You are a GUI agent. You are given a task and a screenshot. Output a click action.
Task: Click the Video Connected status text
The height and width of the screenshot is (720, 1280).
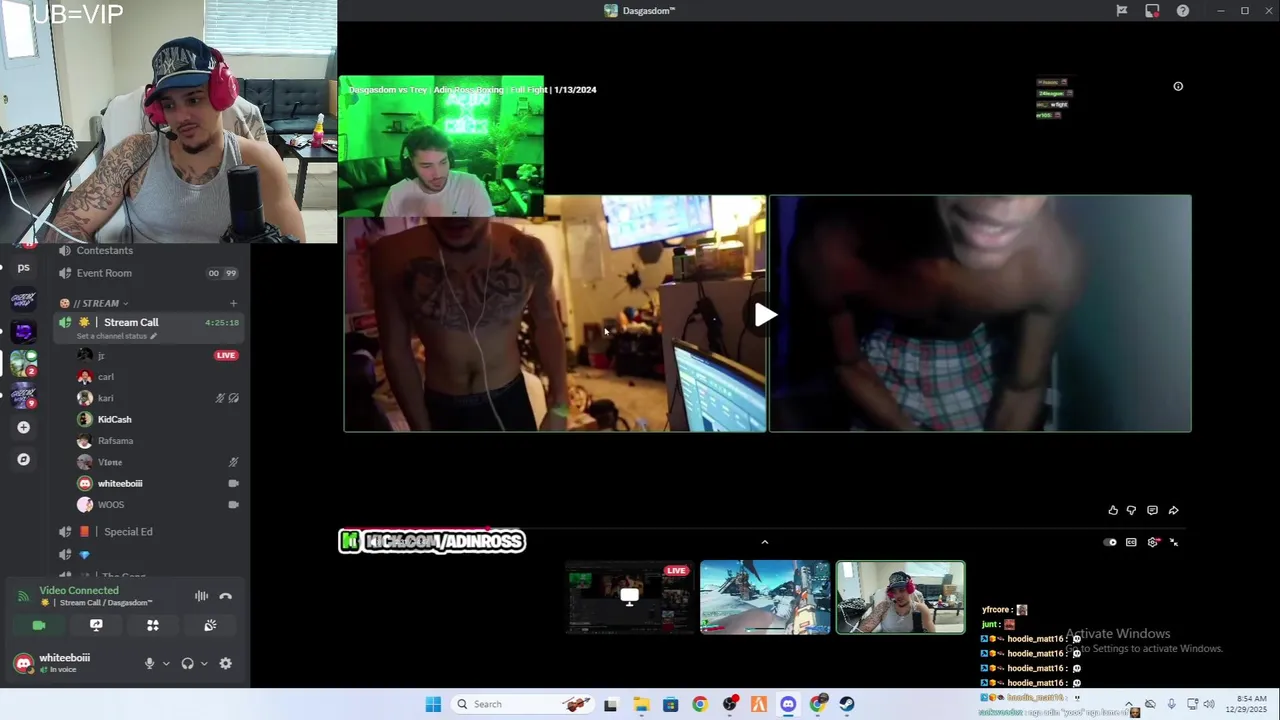point(79,590)
